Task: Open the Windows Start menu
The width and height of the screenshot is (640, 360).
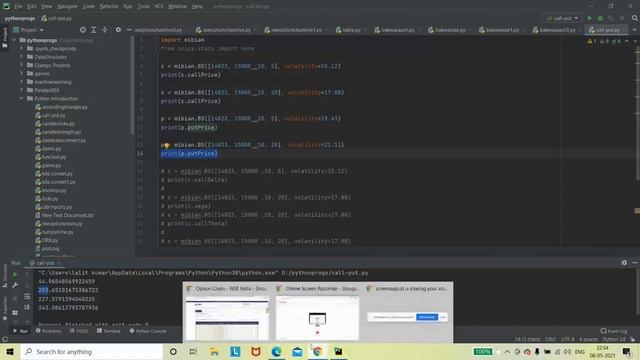Action: coord(10,351)
